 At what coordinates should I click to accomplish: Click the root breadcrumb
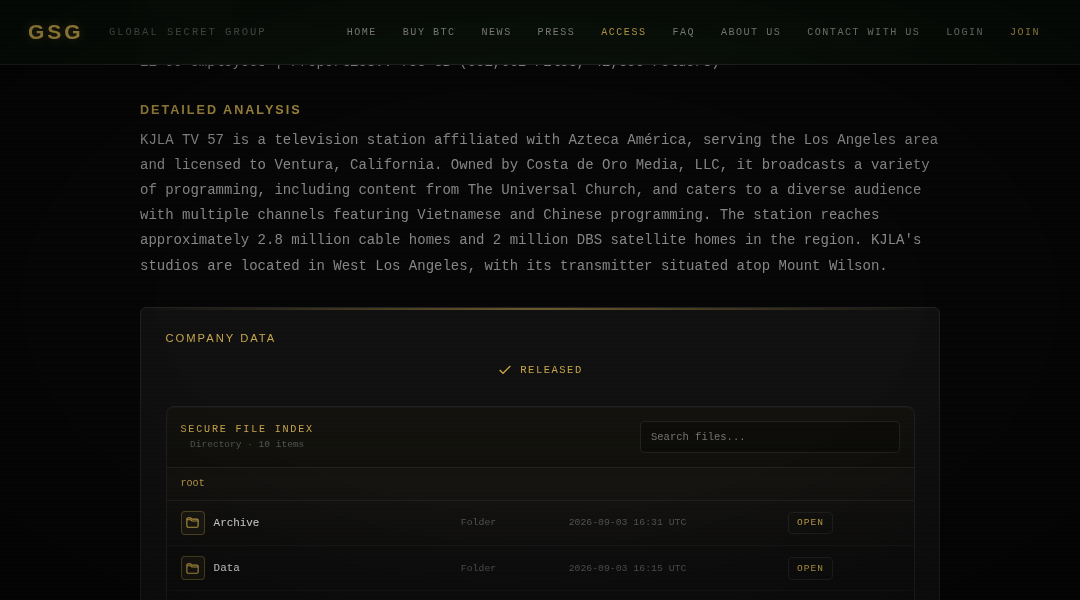pos(192,483)
